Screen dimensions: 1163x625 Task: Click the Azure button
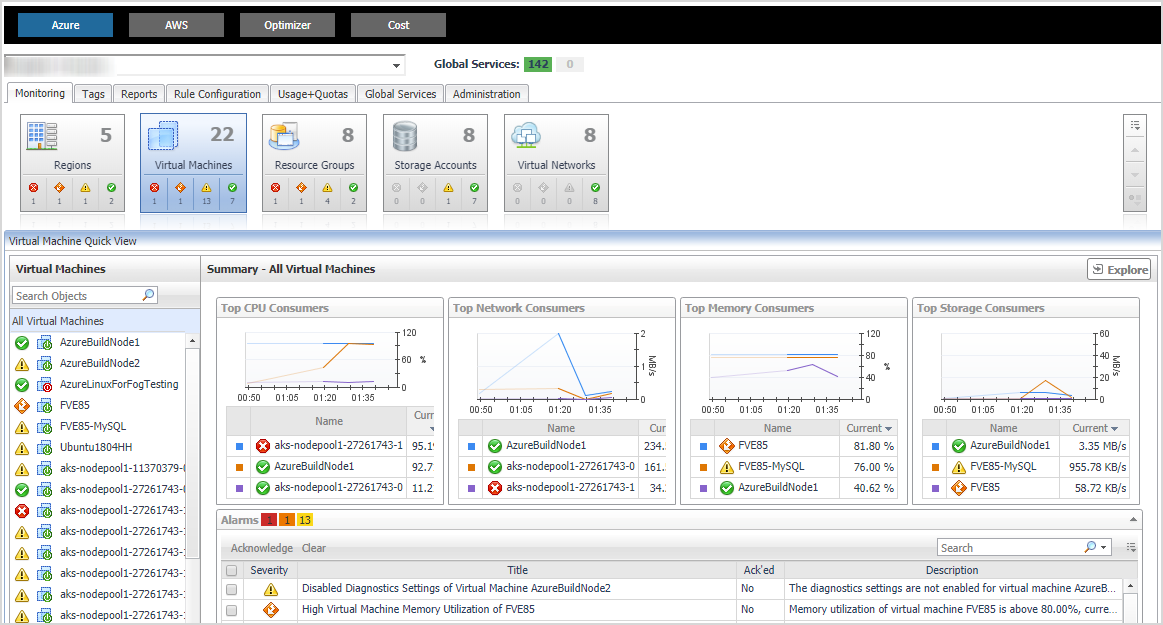(65, 24)
